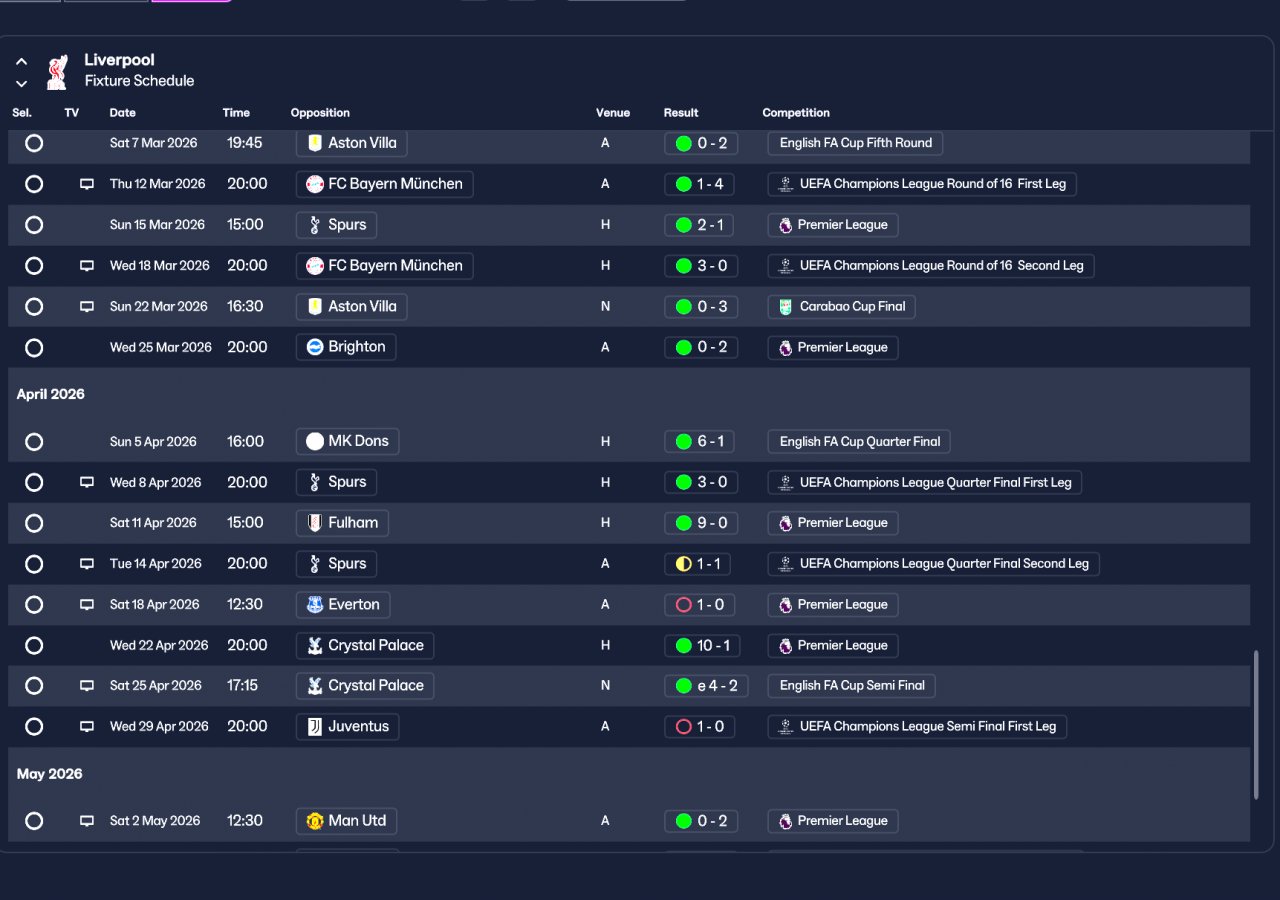Screen dimensions: 1280x900
Task: Click the Fulham club badge icon
Action: point(315,522)
